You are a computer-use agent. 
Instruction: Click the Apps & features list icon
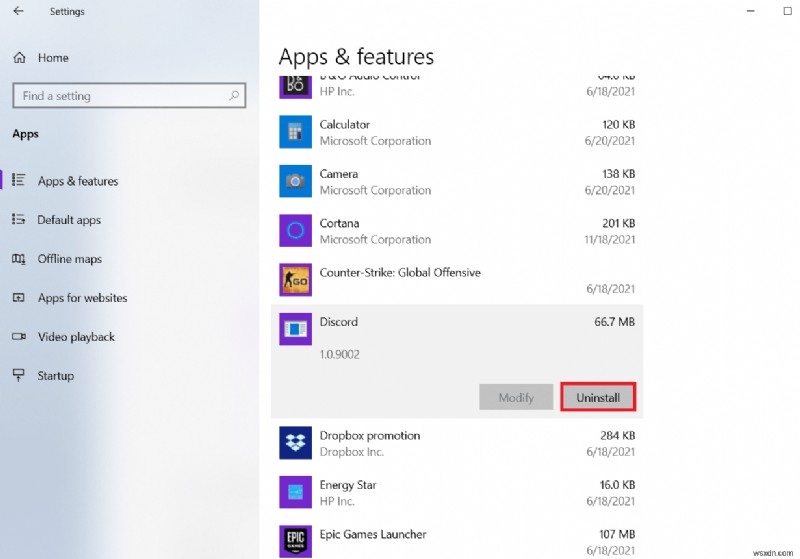tap(18, 180)
